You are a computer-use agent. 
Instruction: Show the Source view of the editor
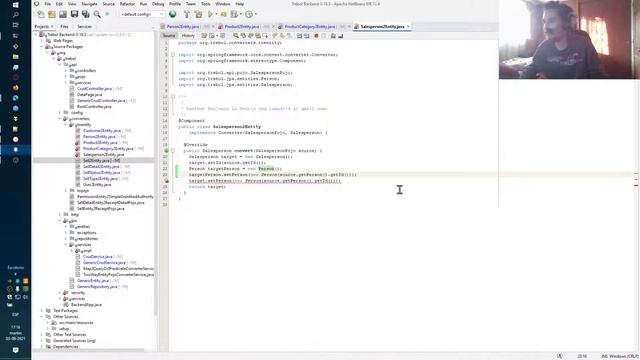click(169, 36)
